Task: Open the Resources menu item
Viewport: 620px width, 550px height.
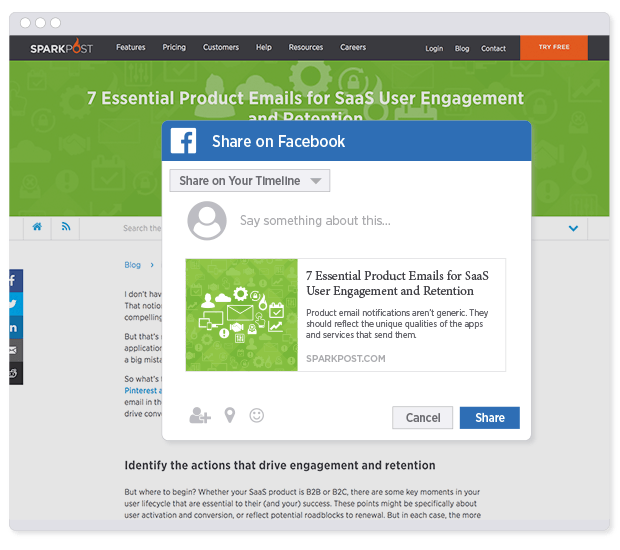Action: tap(306, 47)
